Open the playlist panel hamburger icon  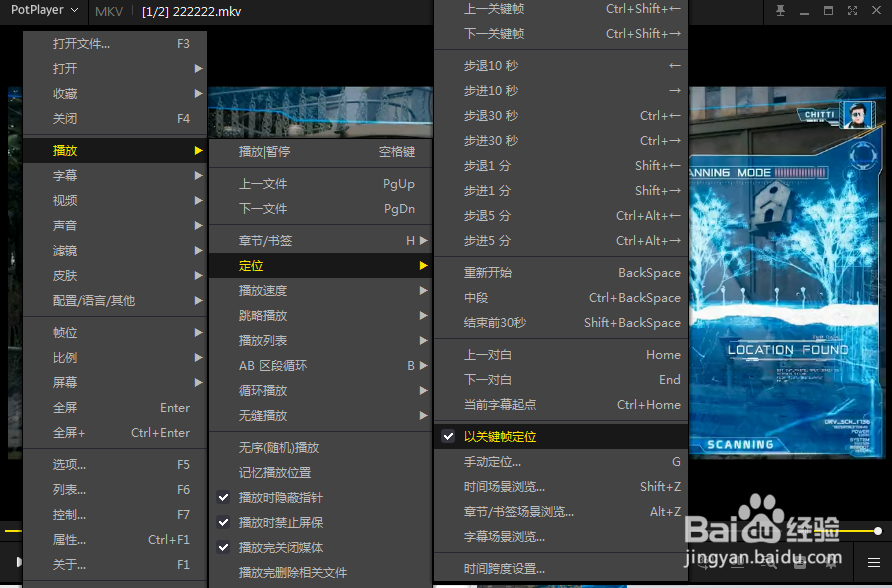874,563
